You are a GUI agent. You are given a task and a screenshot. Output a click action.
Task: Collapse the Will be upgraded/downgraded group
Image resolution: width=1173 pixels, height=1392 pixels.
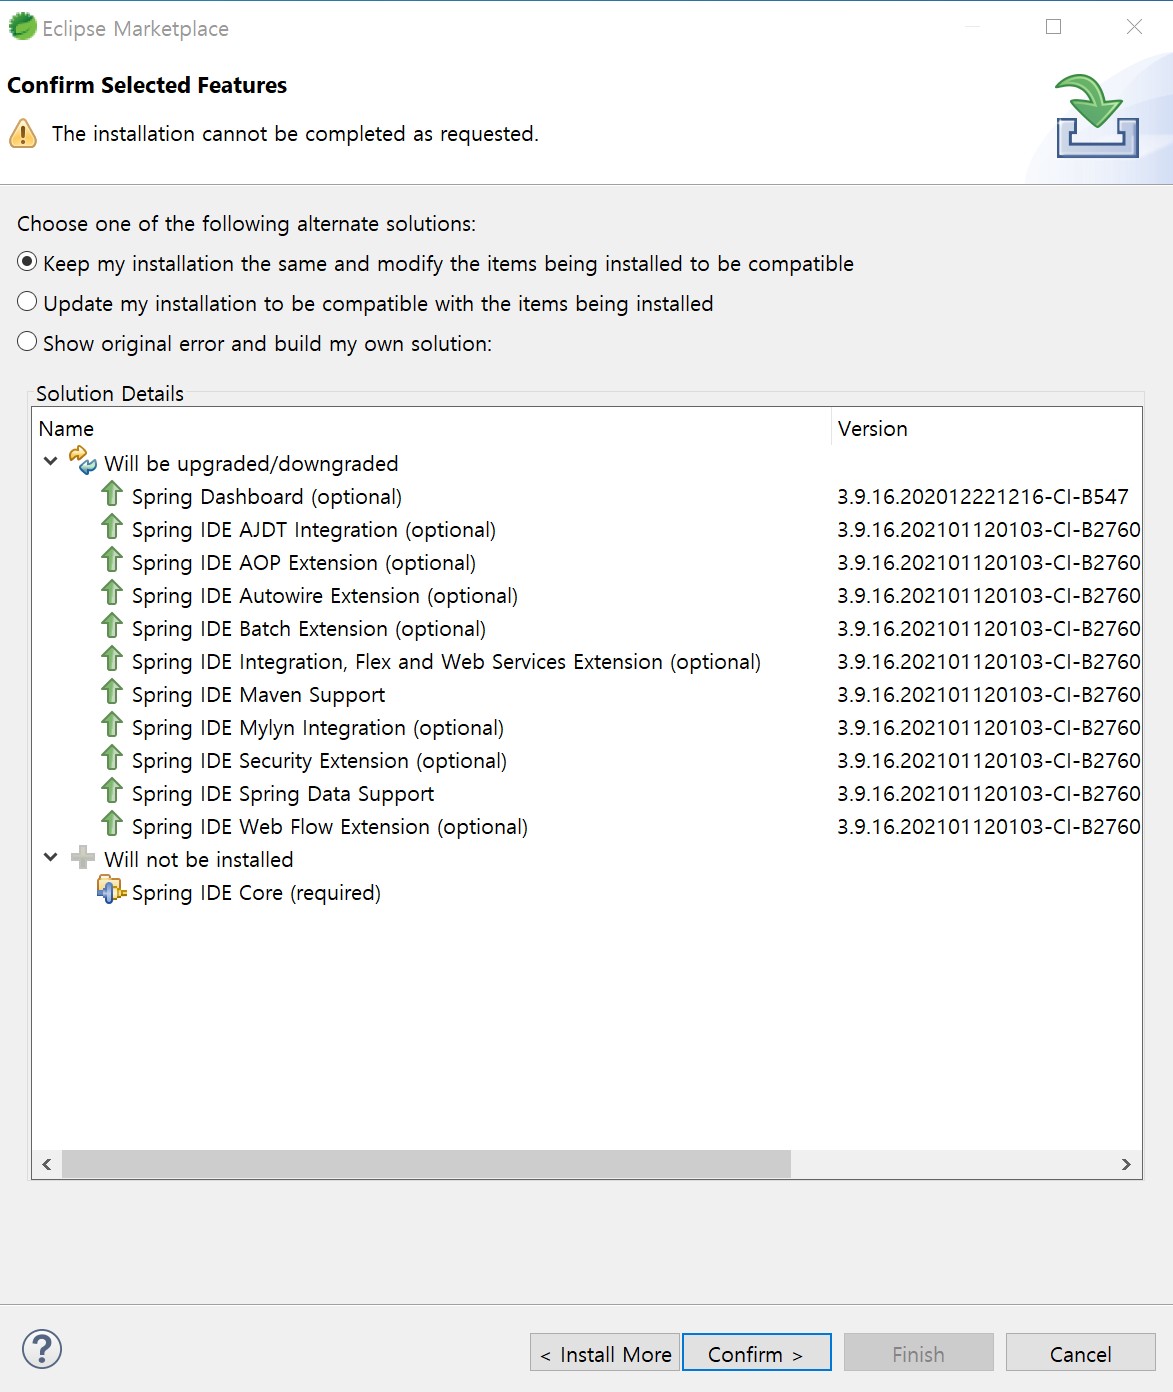click(51, 462)
